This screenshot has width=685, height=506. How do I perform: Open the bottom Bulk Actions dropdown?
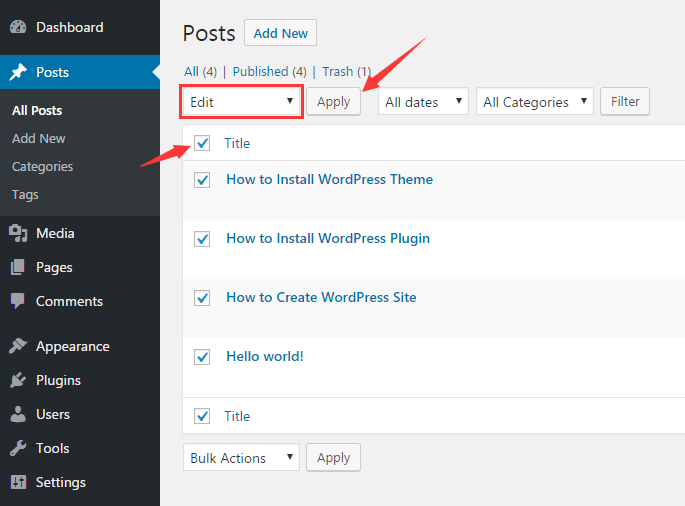click(241, 457)
